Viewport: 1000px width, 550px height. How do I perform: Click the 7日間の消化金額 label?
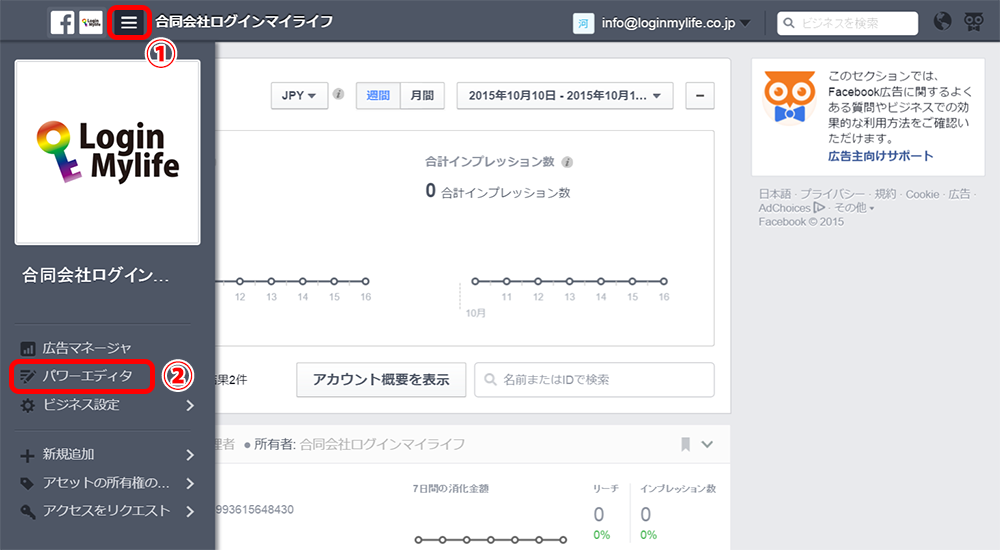(x=450, y=489)
